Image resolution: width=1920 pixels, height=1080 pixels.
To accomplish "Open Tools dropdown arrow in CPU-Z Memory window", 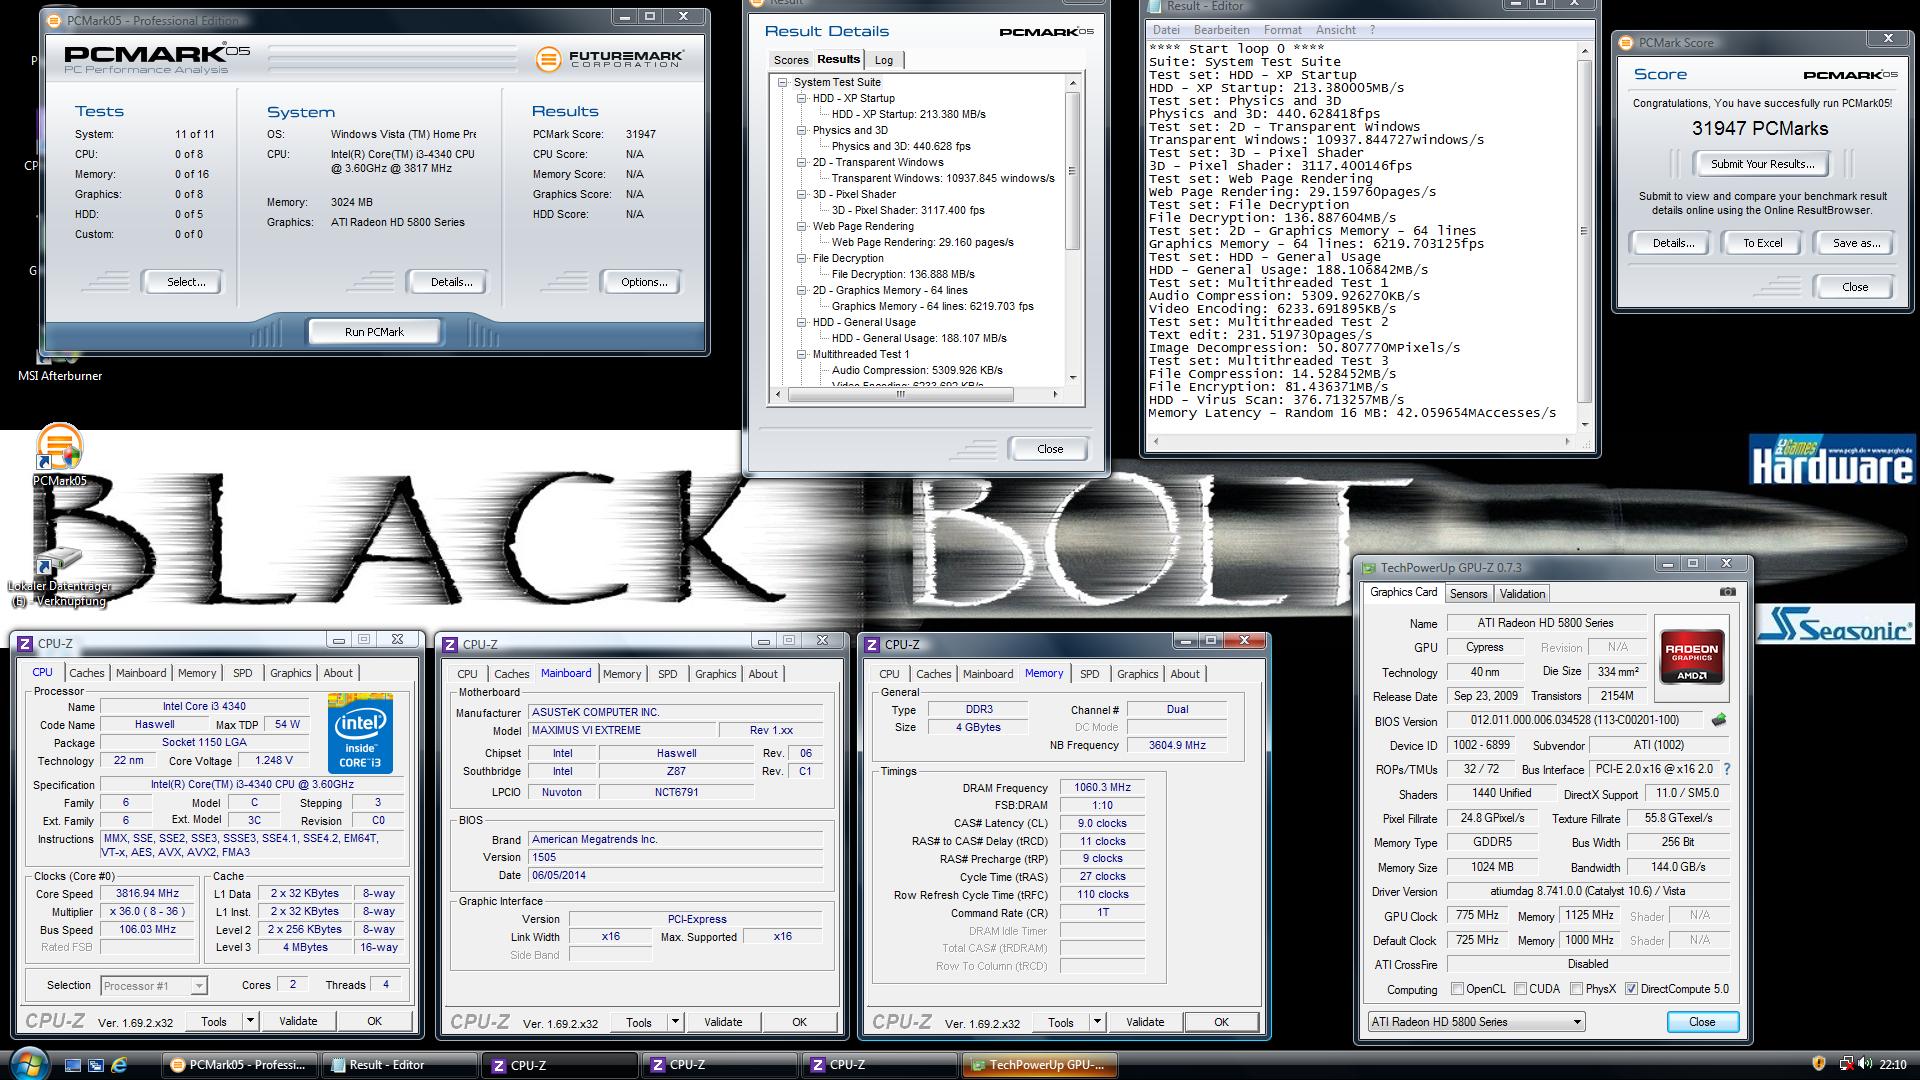I will 1097,1022.
